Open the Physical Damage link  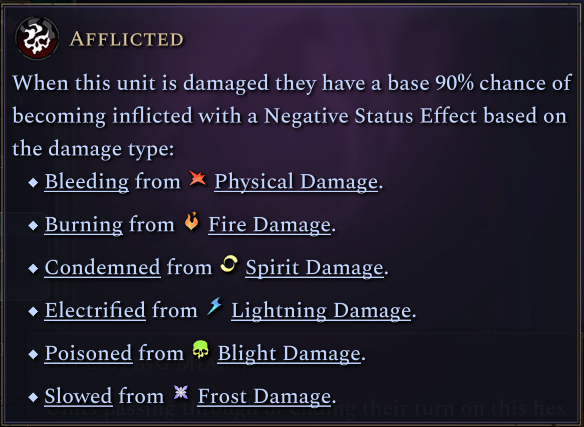pyautogui.click(x=296, y=182)
